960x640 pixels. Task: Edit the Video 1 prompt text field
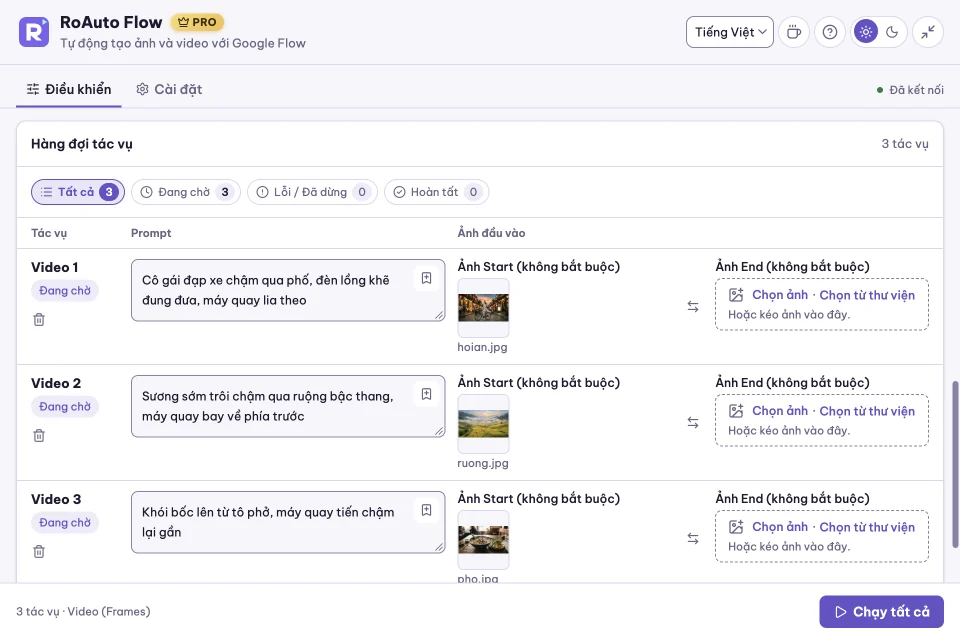pos(288,290)
